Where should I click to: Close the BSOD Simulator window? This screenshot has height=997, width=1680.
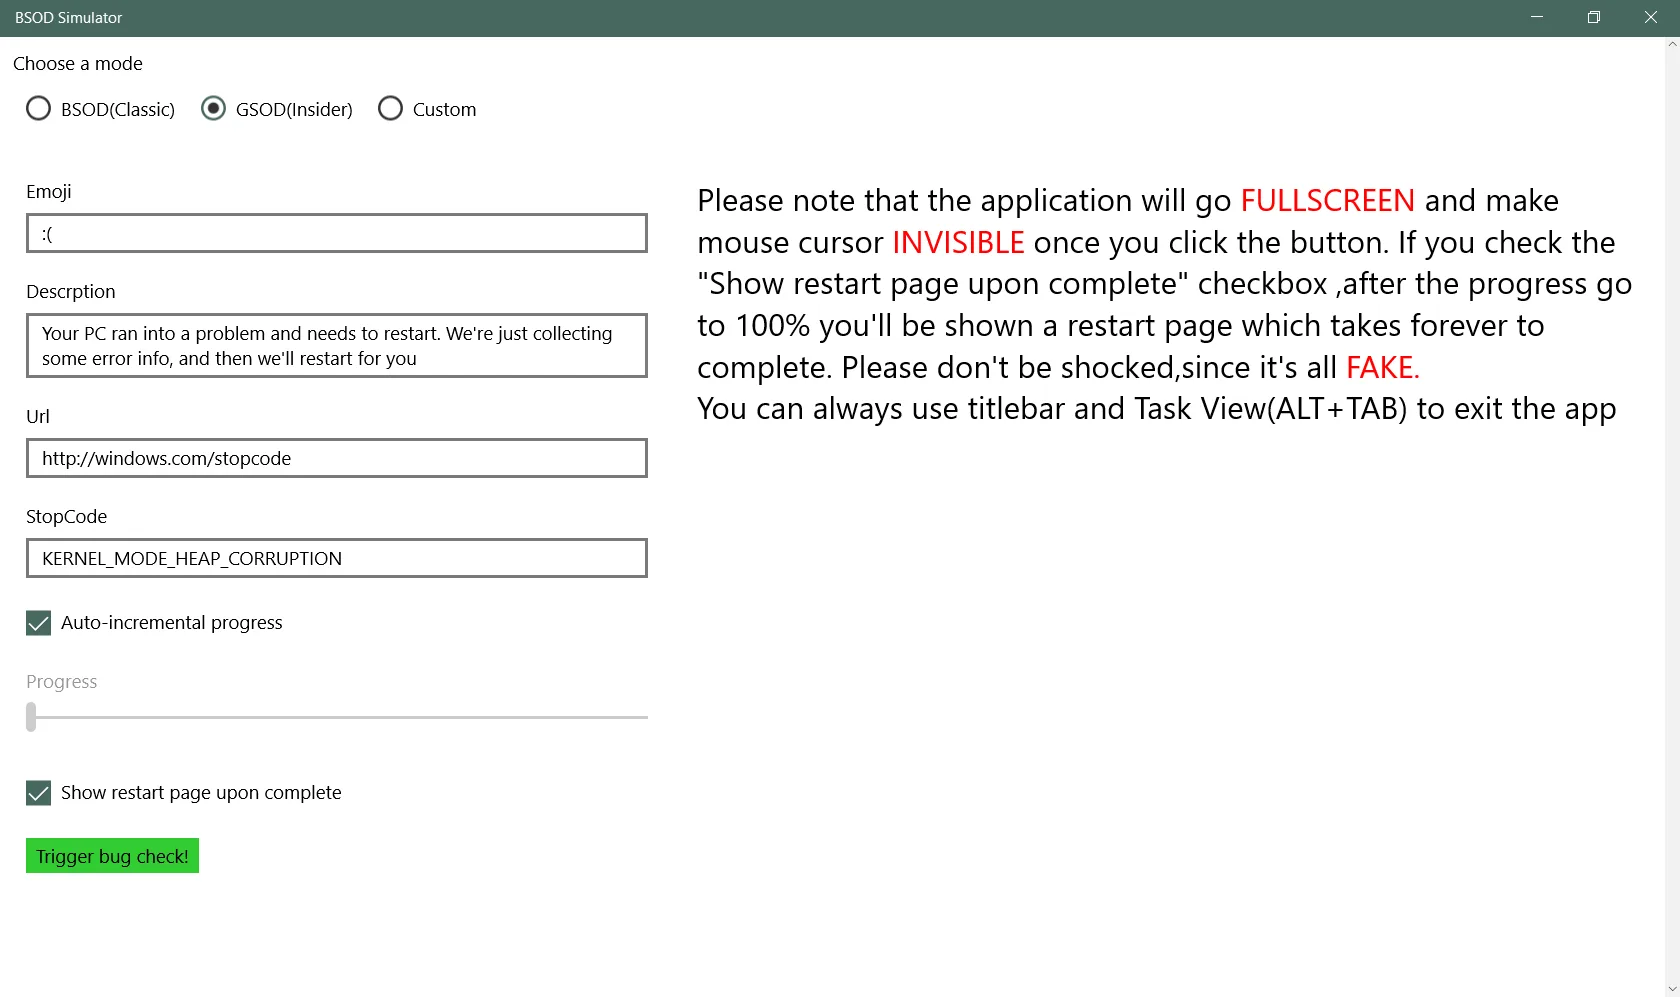(x=1651, y=18)
